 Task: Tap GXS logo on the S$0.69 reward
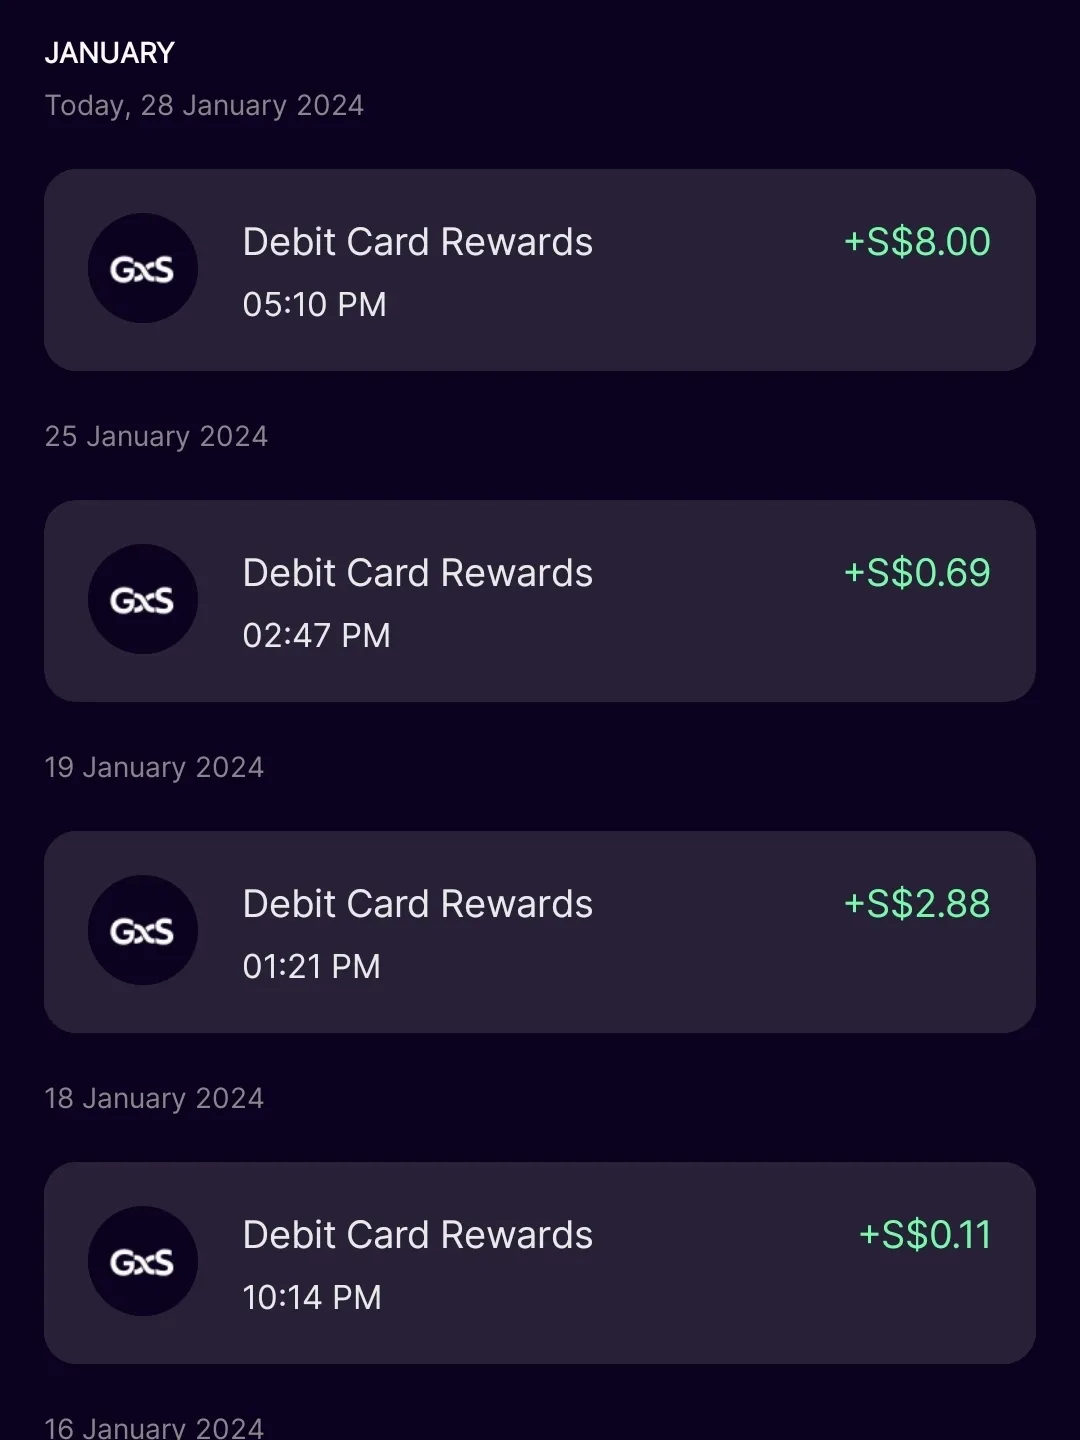tap(143, 599)
